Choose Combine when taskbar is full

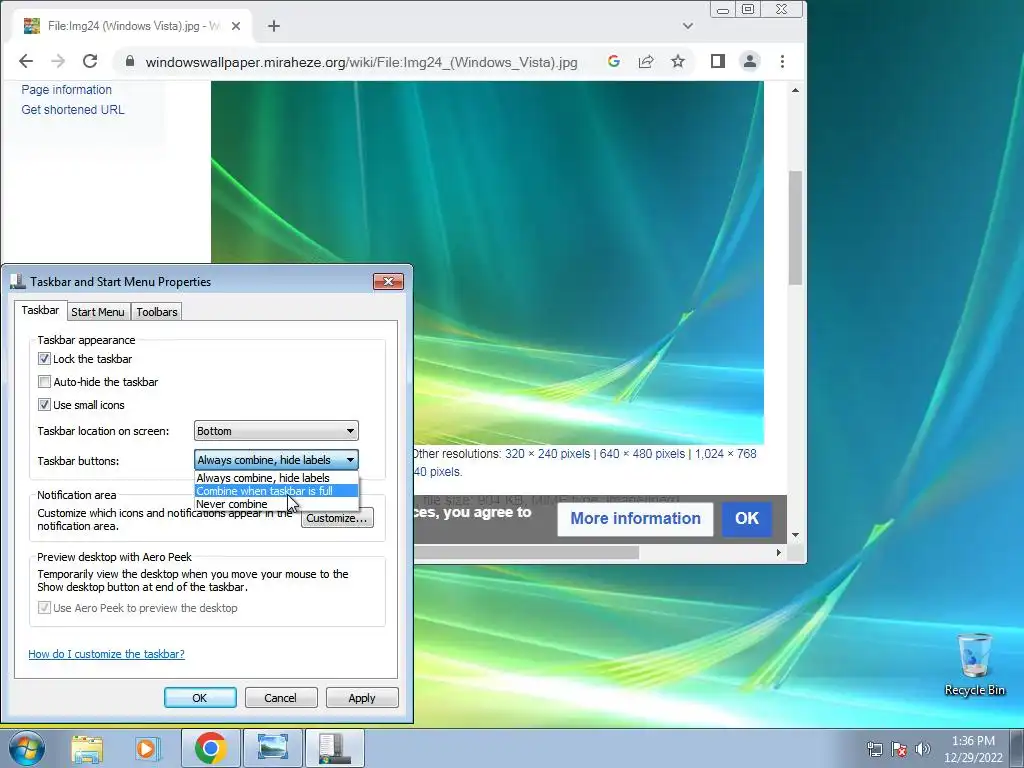coord(276,491)
